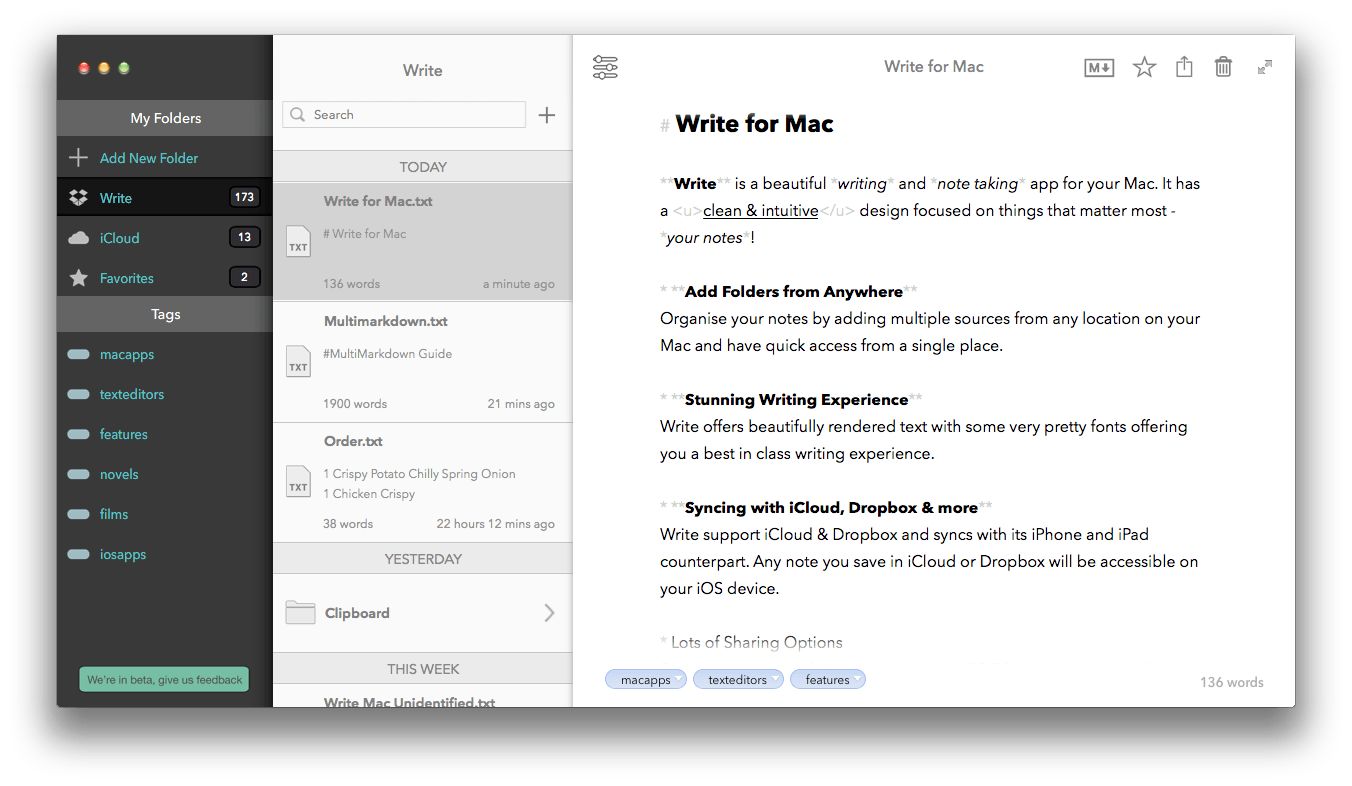This screenshot has height=786, width=1352.
Task: Open the Share icon in the toolbar
Action: click(x=1184, y=66)
